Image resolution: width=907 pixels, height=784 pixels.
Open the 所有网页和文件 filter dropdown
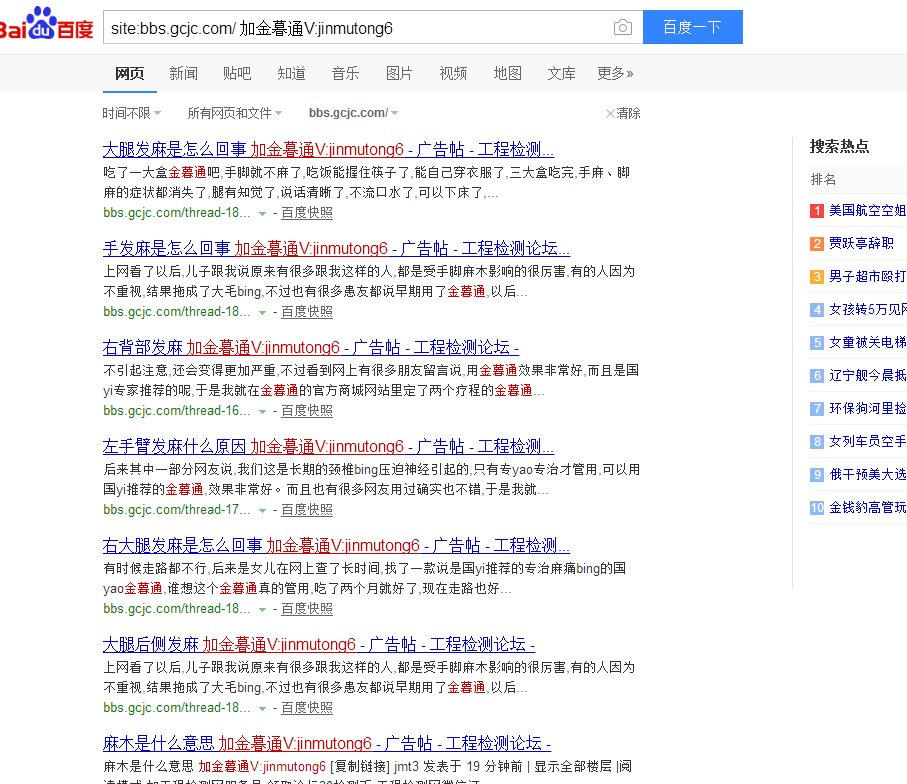(x=234, y=113)
